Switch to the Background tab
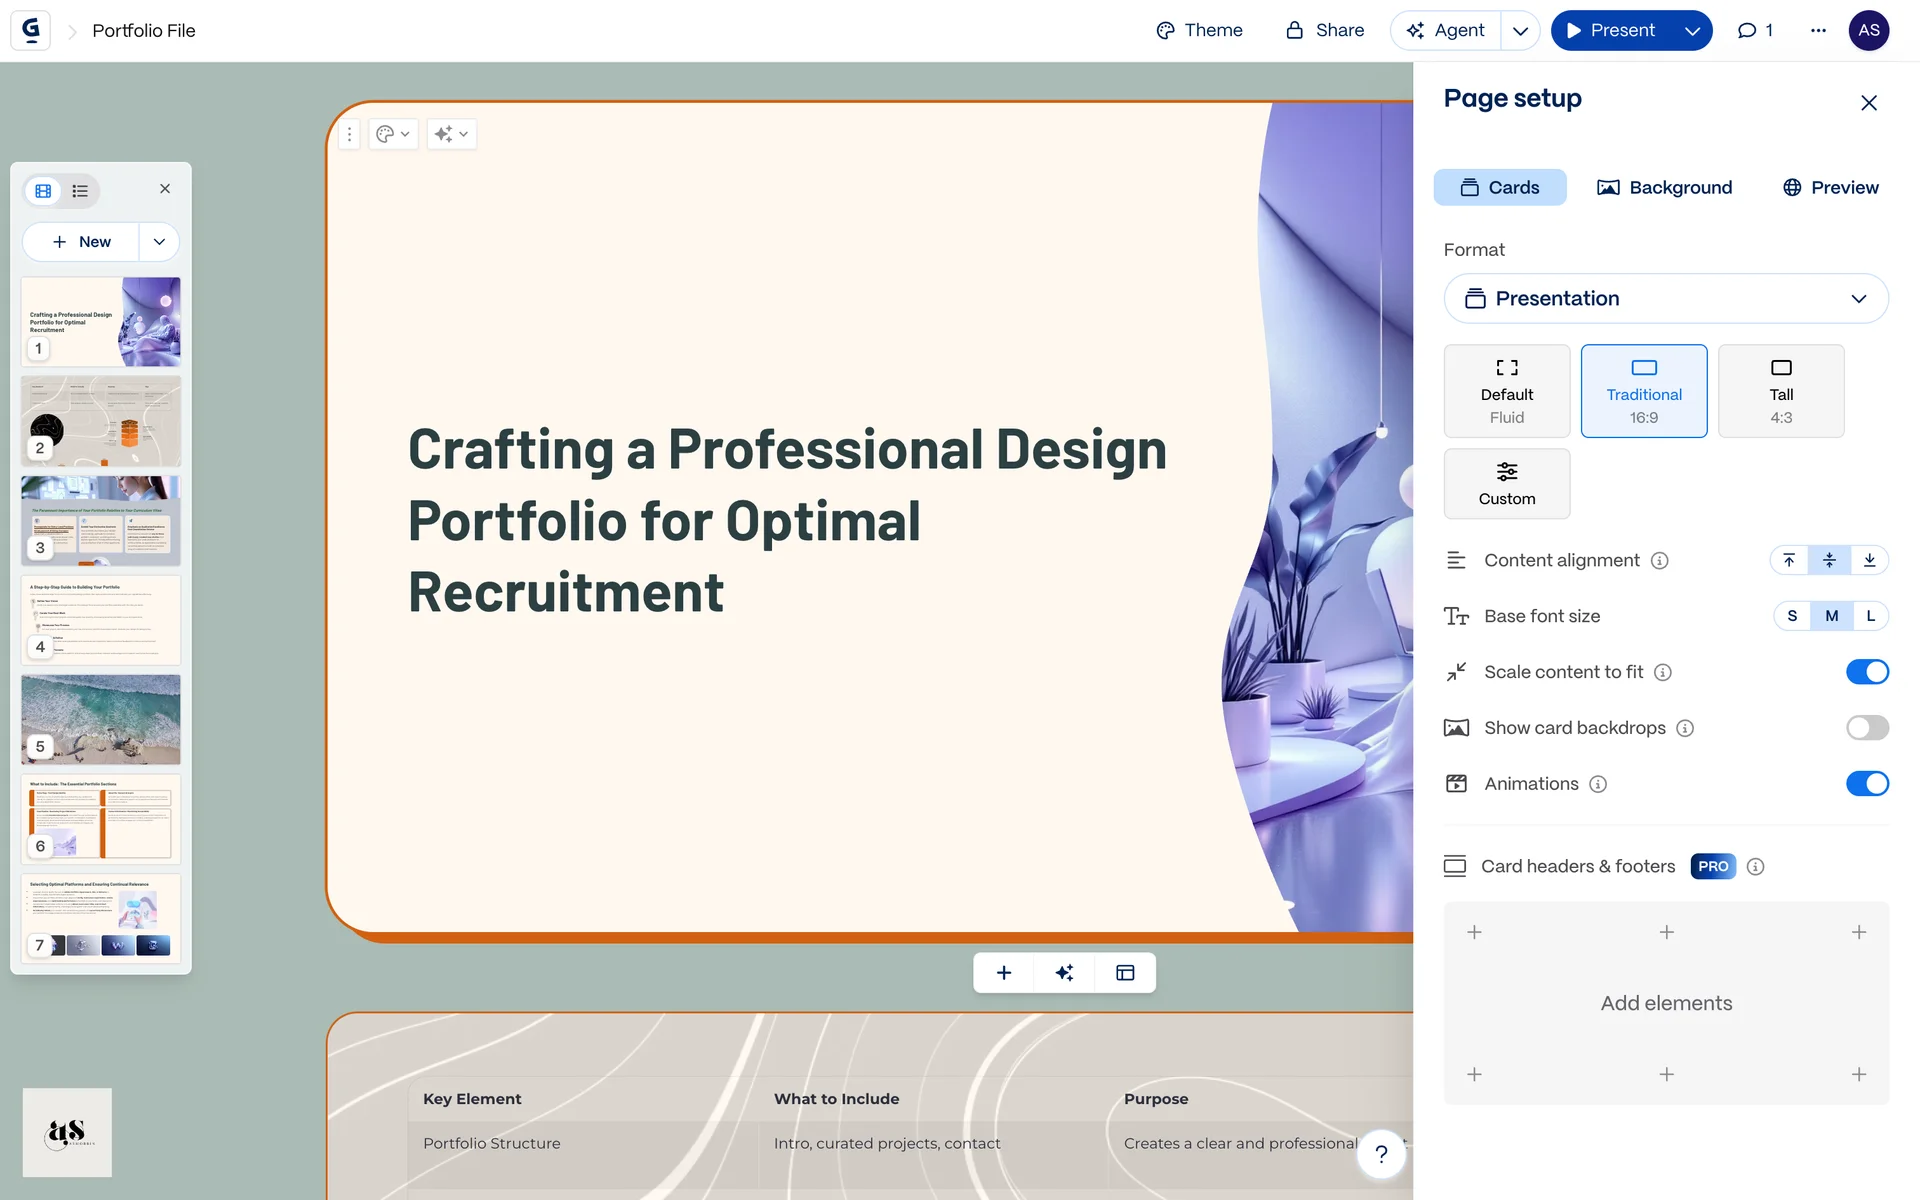 coord(1665,187)
